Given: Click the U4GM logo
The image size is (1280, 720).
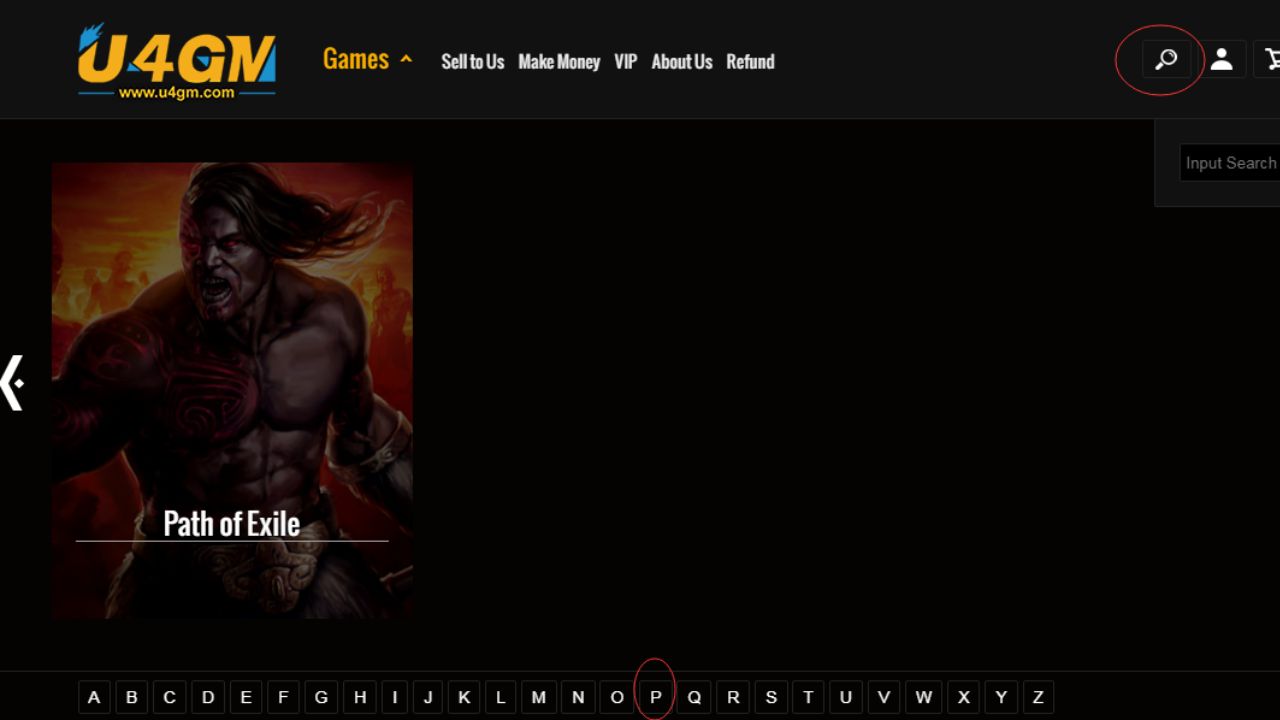Looking at the screenshot, I should [177, 61].
